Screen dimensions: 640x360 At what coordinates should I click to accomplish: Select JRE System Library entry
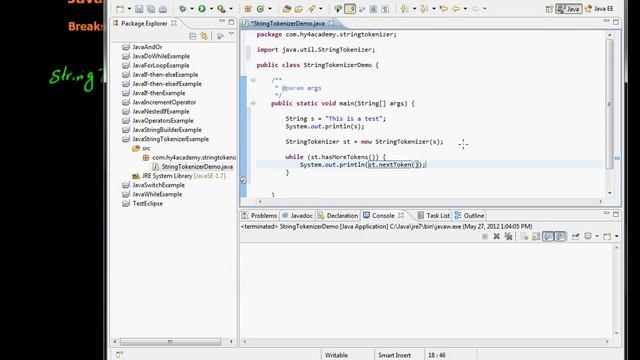click(179, 176)
